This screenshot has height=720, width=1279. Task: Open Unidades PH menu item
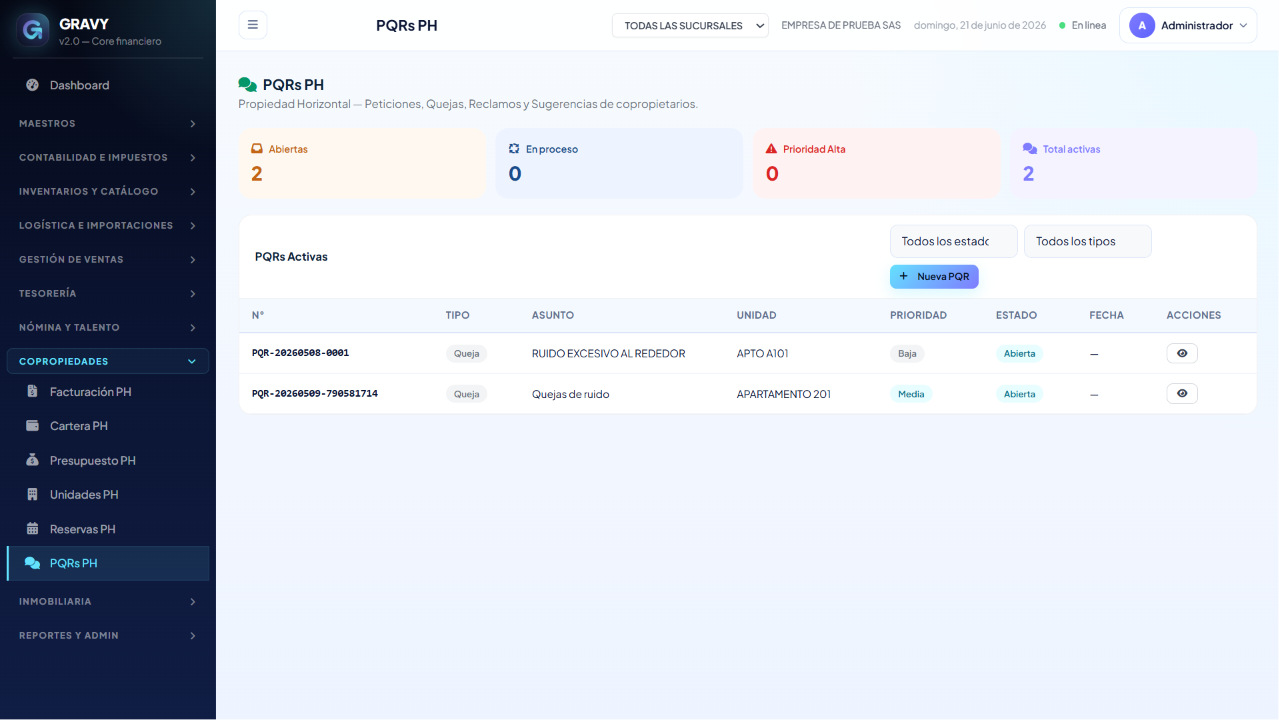[x=108, y=494]
